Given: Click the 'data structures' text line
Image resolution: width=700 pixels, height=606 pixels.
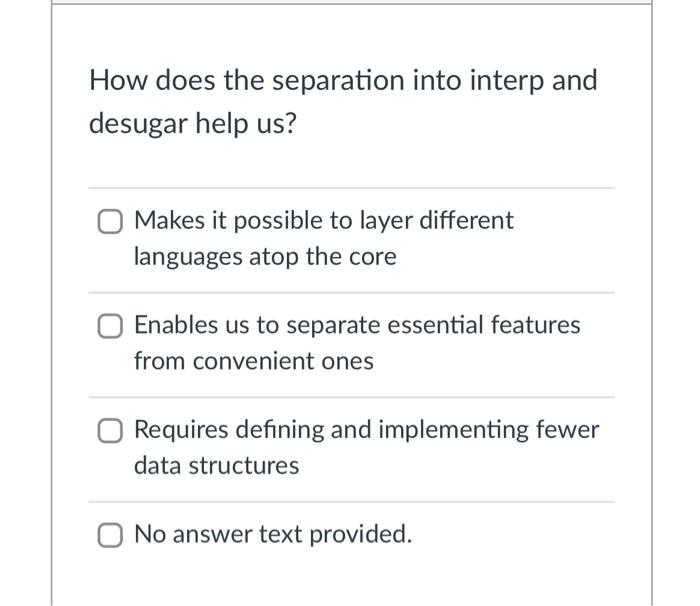Looking at the screenshot, I should [216, 466].
